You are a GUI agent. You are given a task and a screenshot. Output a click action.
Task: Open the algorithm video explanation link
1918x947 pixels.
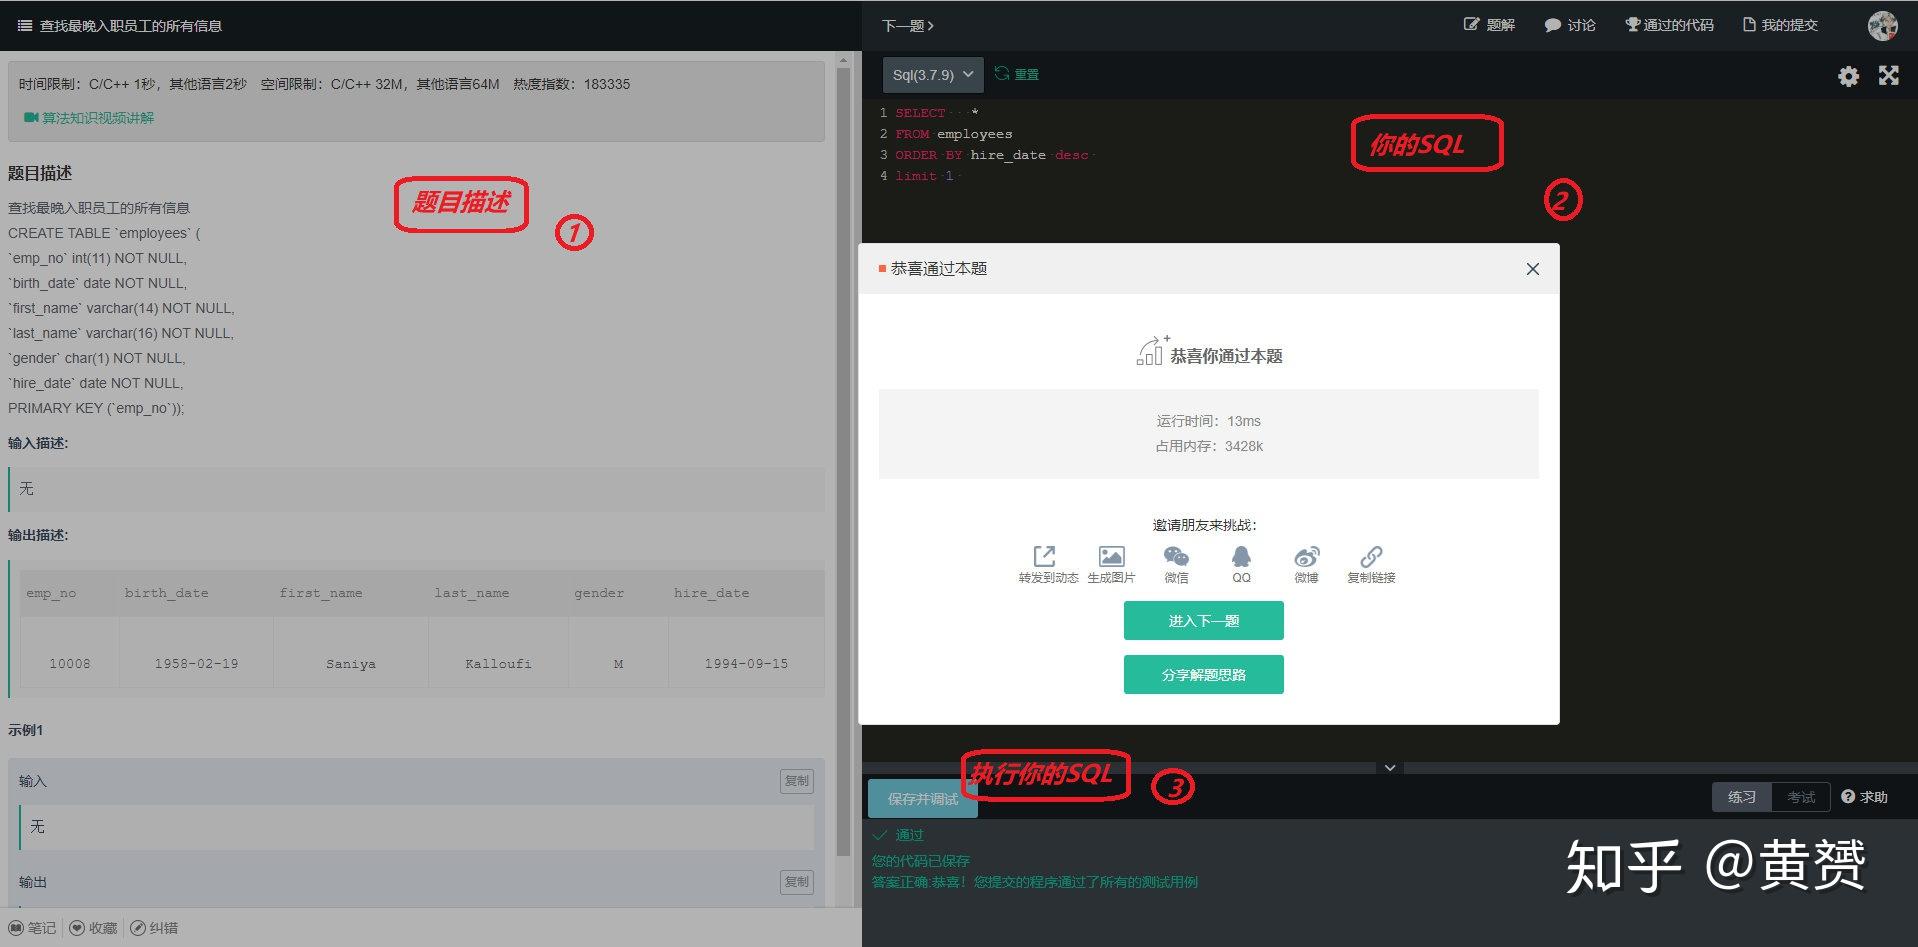(x=89, y=118)
